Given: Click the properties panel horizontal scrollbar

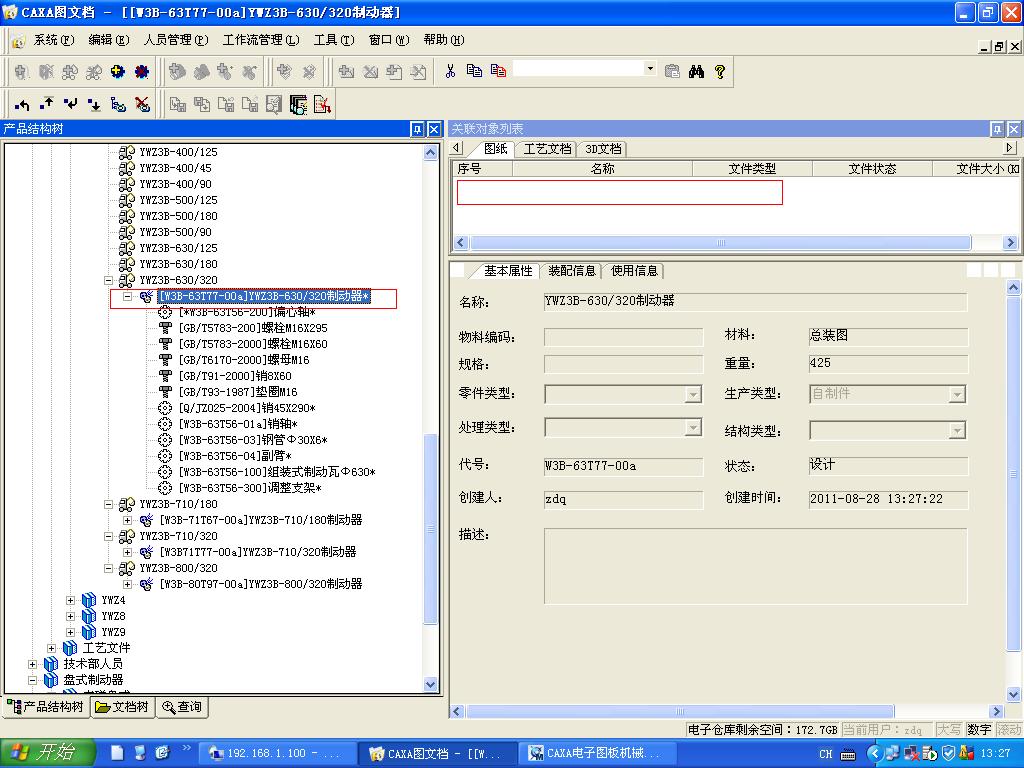Looking at the screenshot, I should pos(680,711).
